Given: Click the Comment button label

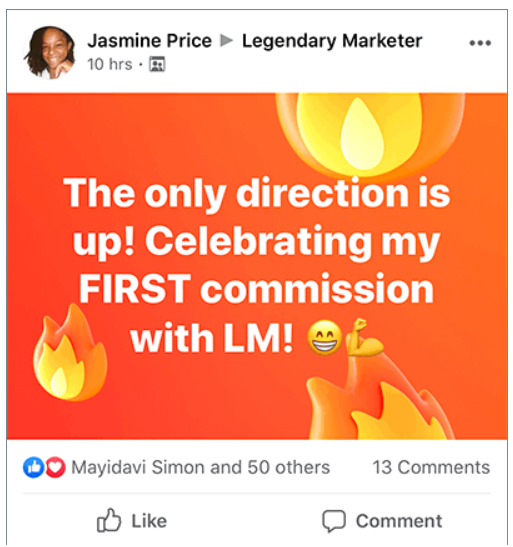Looking at the screenshot, I should [x=399, y=521].
